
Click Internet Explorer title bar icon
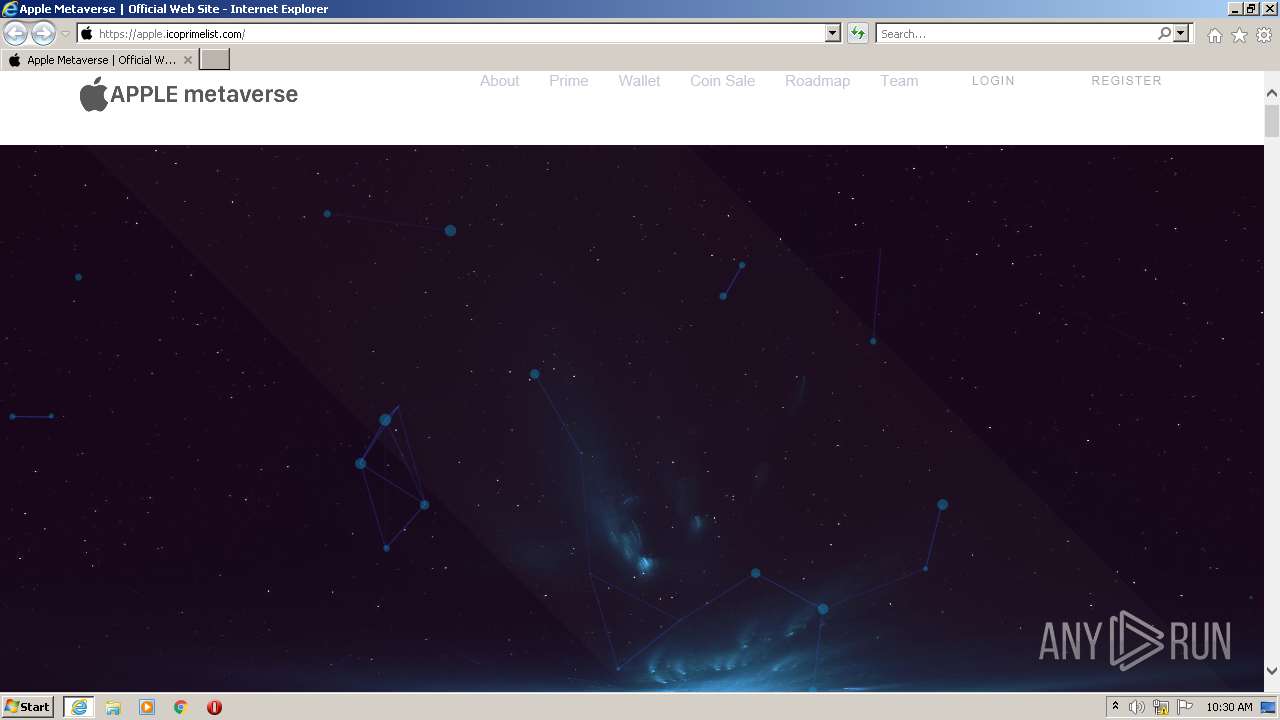[x=10, y=9]
